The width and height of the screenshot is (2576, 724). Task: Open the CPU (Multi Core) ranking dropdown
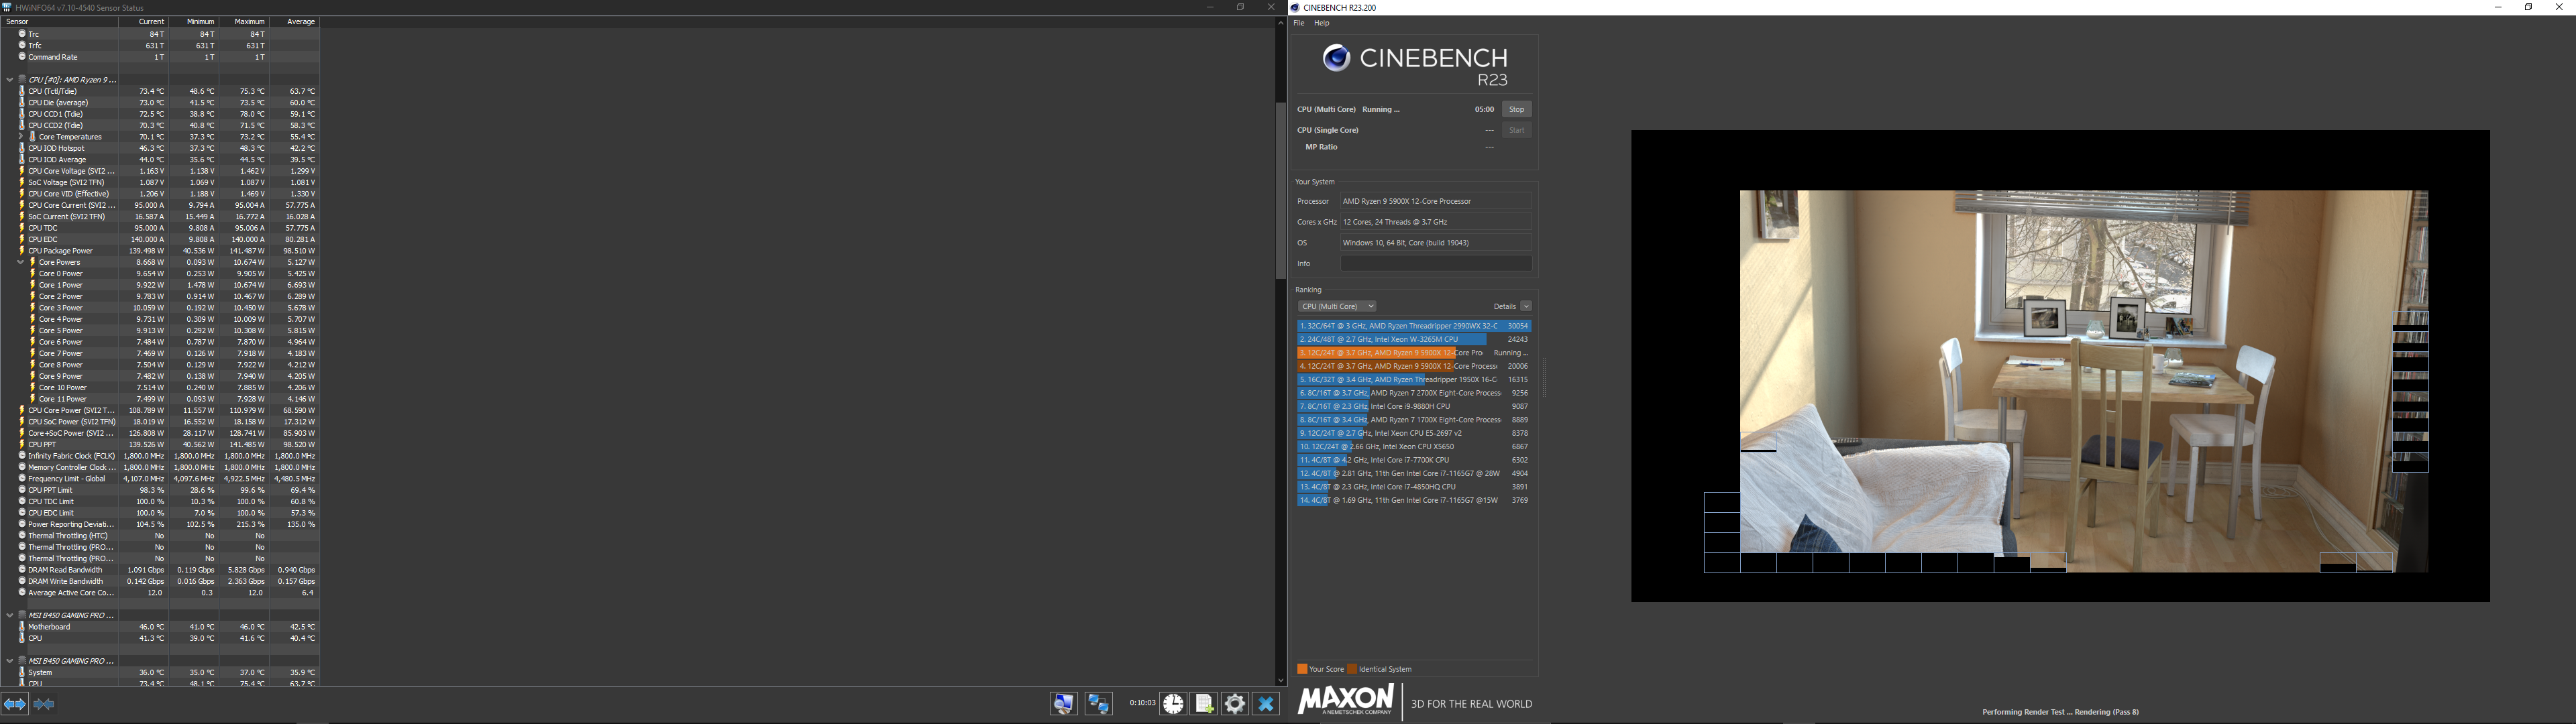[1337, 306]
